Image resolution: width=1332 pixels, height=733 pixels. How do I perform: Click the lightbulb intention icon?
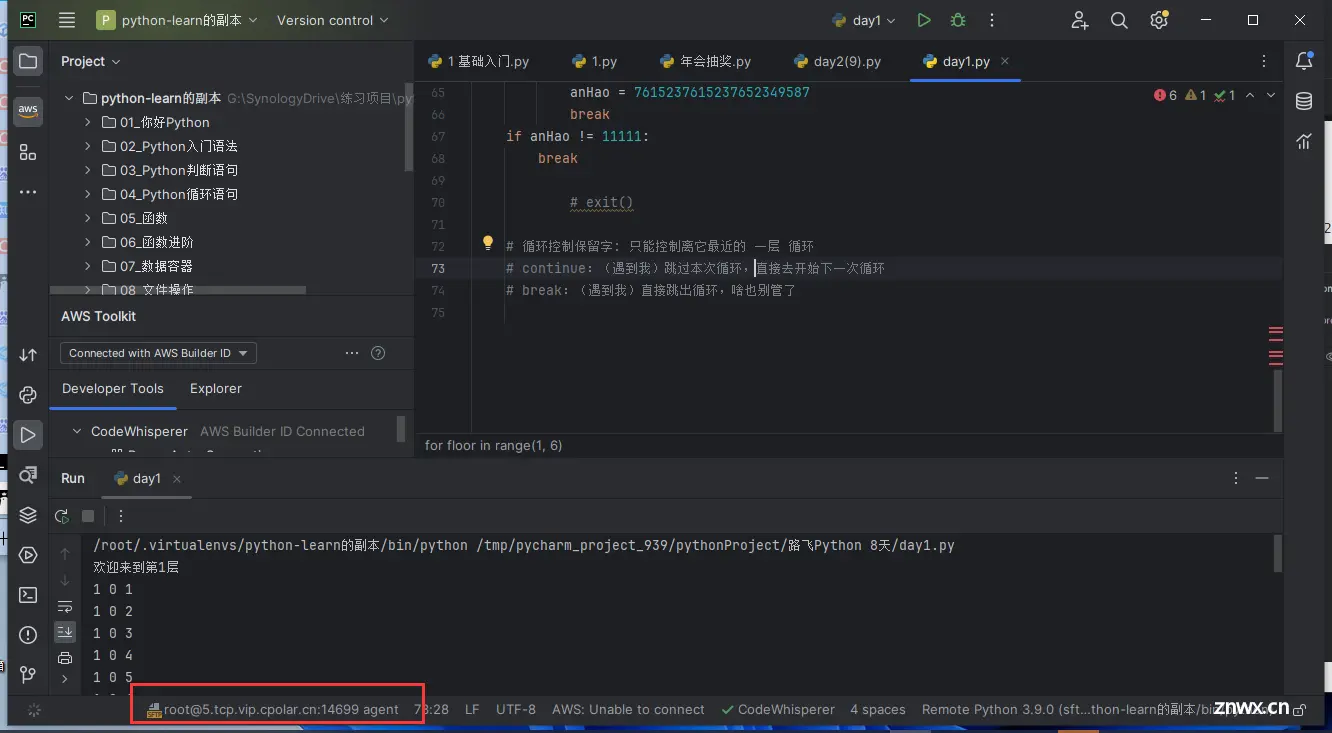coord(488,242)
